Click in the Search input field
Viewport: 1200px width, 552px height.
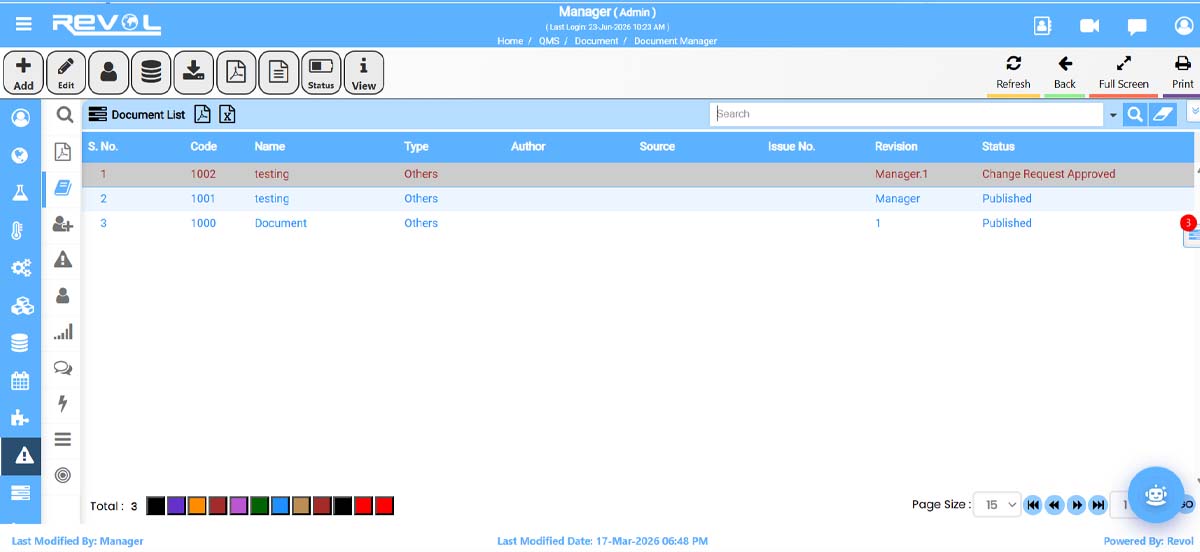pos(907,114)
